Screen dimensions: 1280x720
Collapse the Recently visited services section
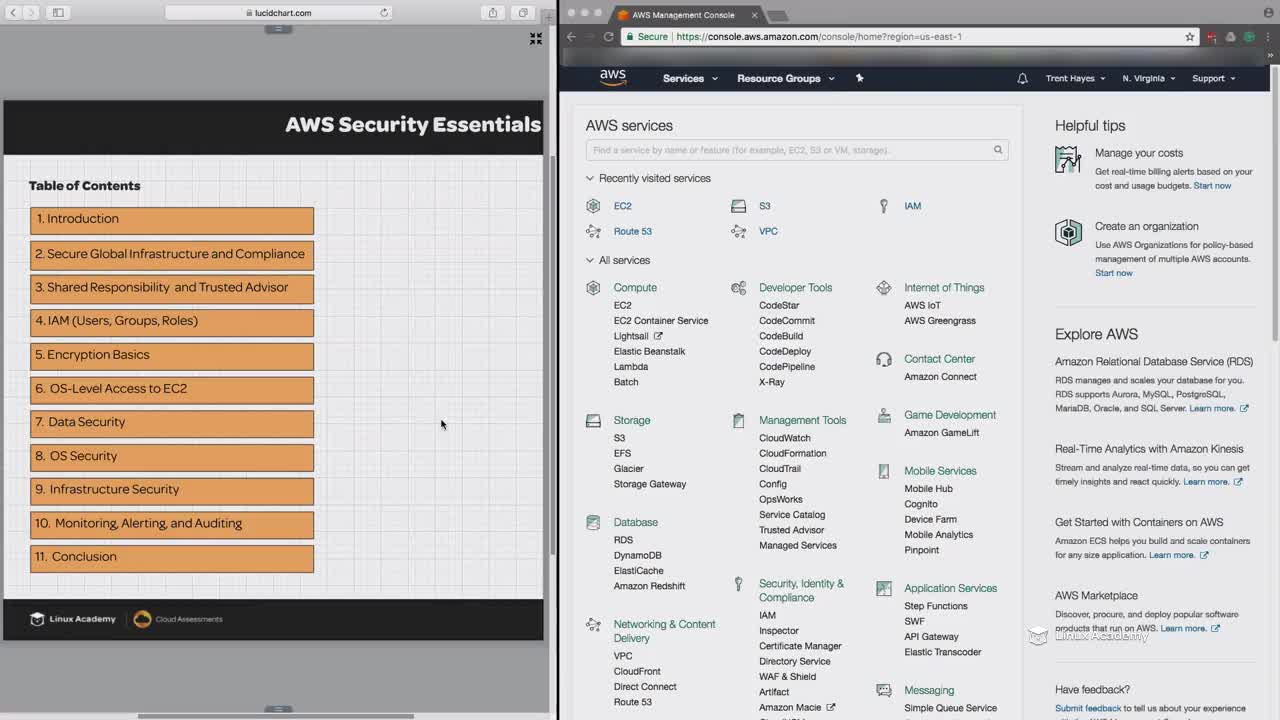pyautogui.click(x=590, y=178)
